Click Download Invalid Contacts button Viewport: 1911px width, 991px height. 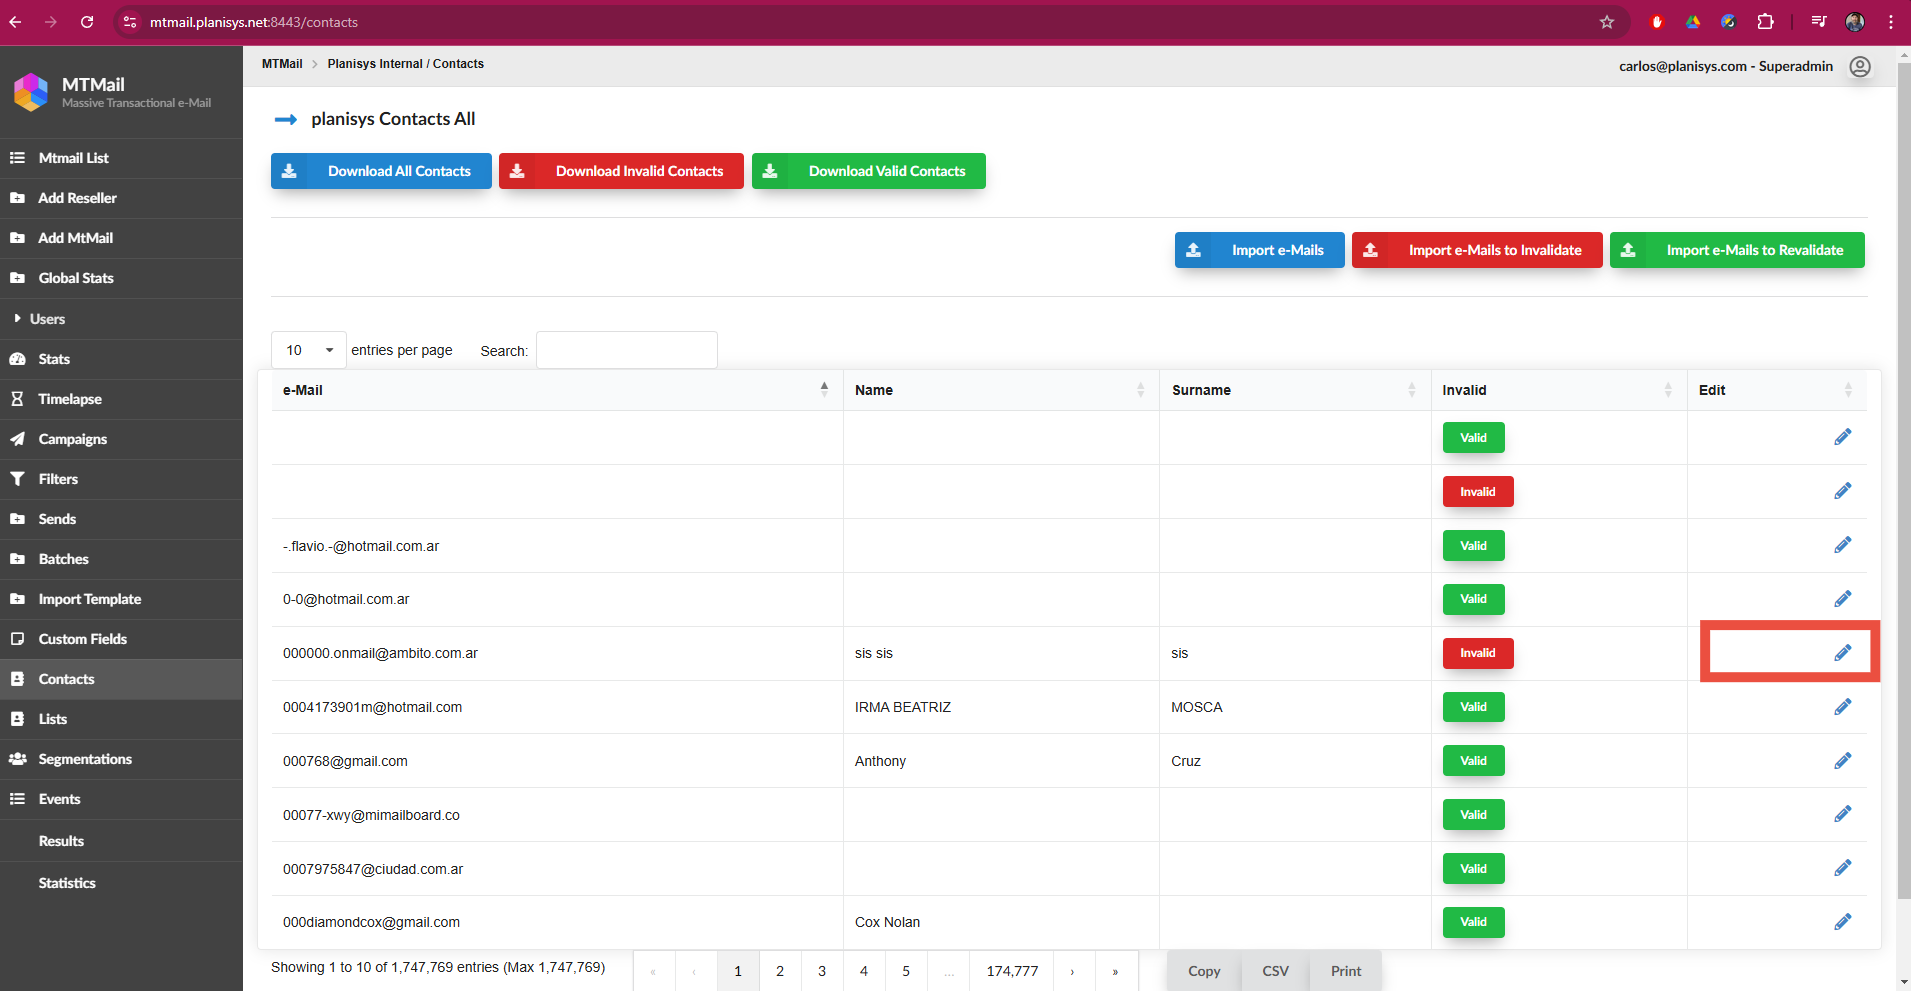(621, 171)
